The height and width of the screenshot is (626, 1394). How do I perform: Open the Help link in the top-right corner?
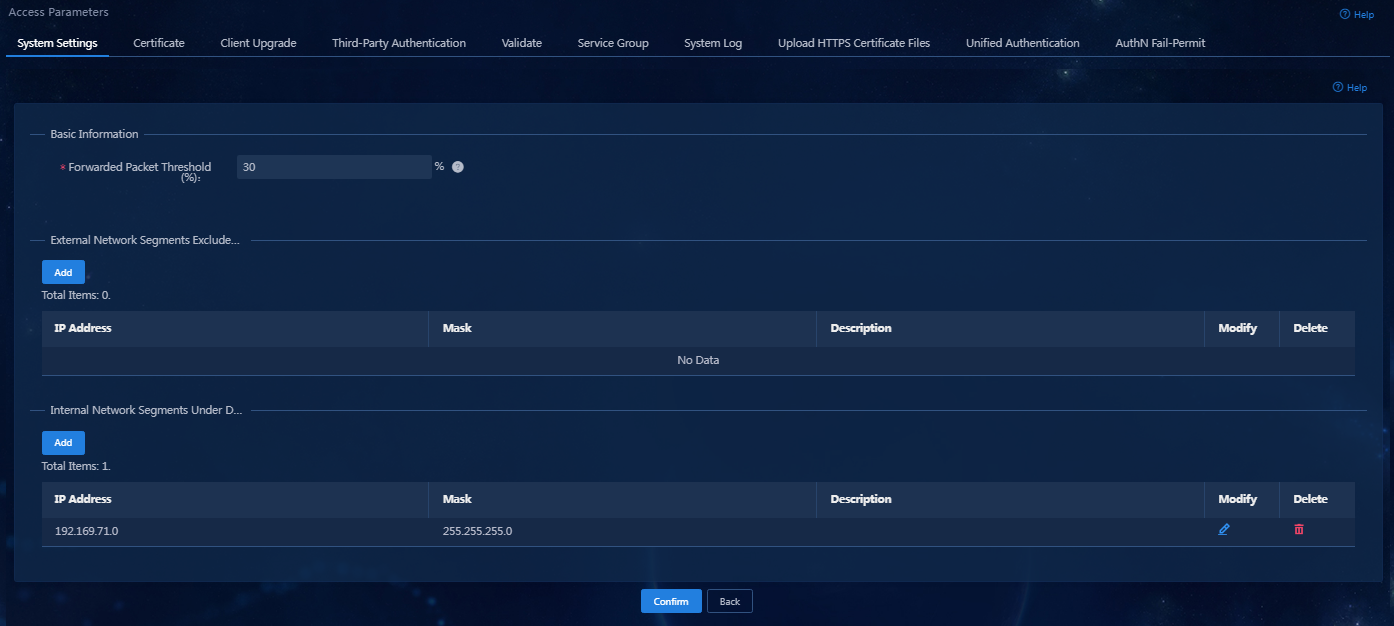pyautogui.click(x=1357, y=14)
